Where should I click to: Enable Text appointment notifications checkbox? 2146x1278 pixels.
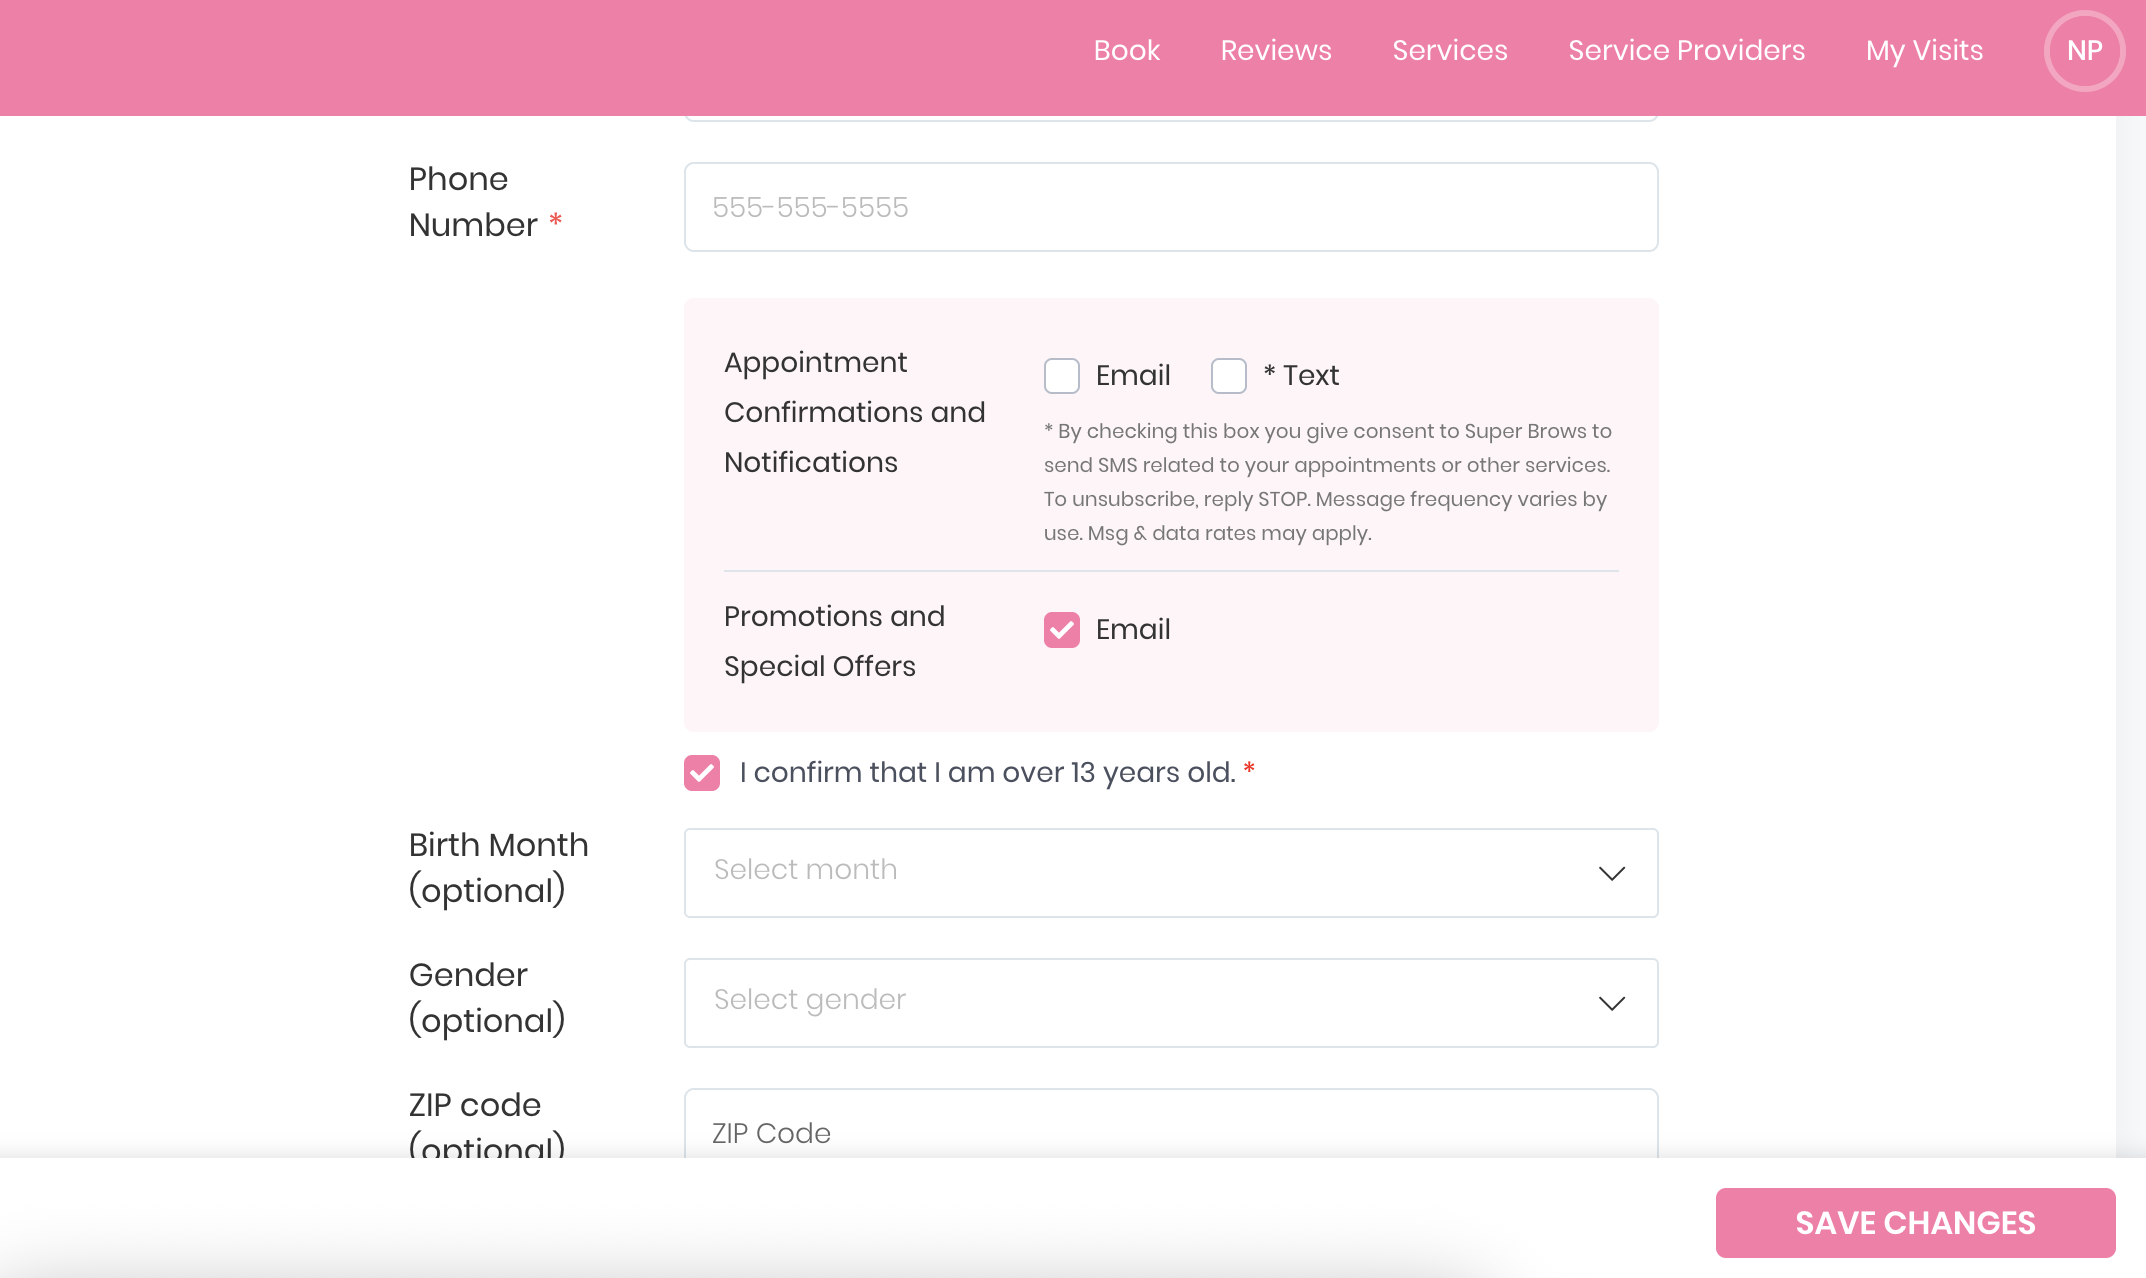click(1228, 376)
